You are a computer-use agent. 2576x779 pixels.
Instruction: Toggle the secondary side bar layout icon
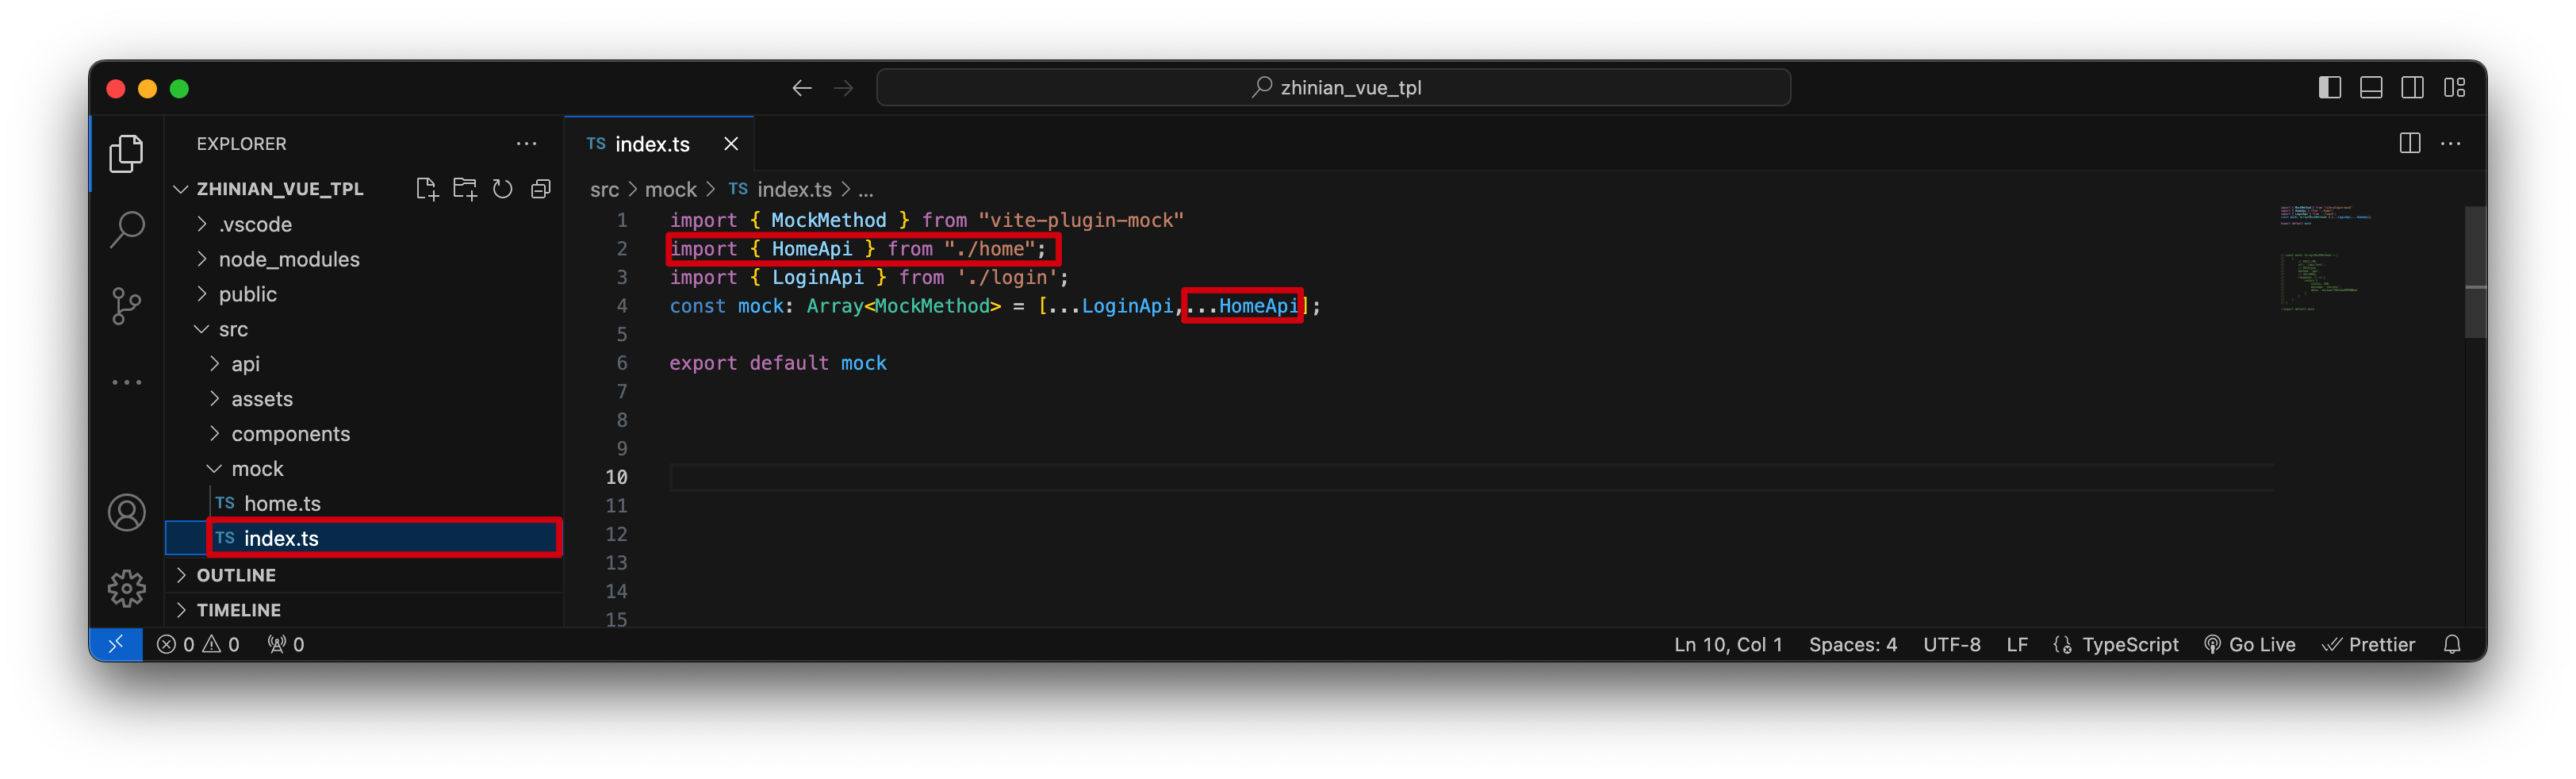pos(2413,88)
